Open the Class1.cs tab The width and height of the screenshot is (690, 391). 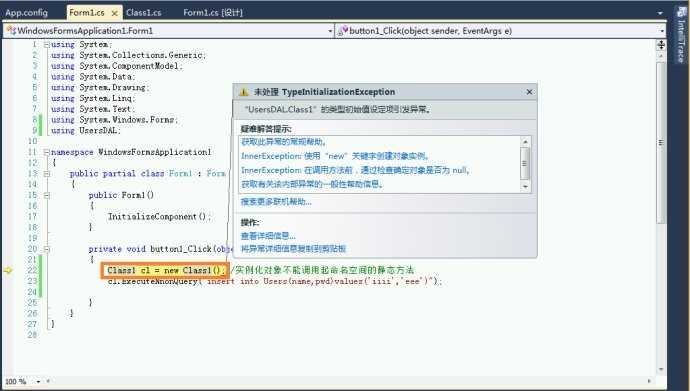(x=143, y=12)
